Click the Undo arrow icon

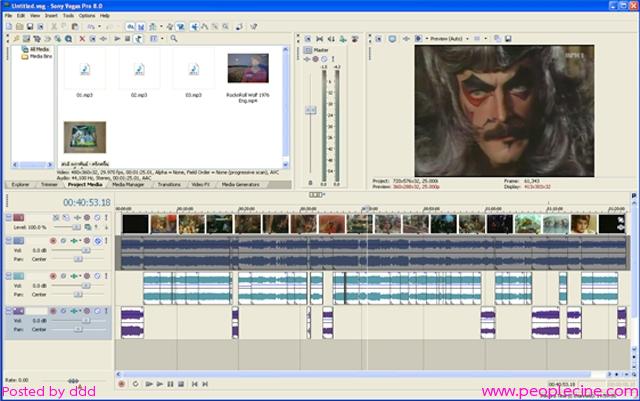click(91, 27)
